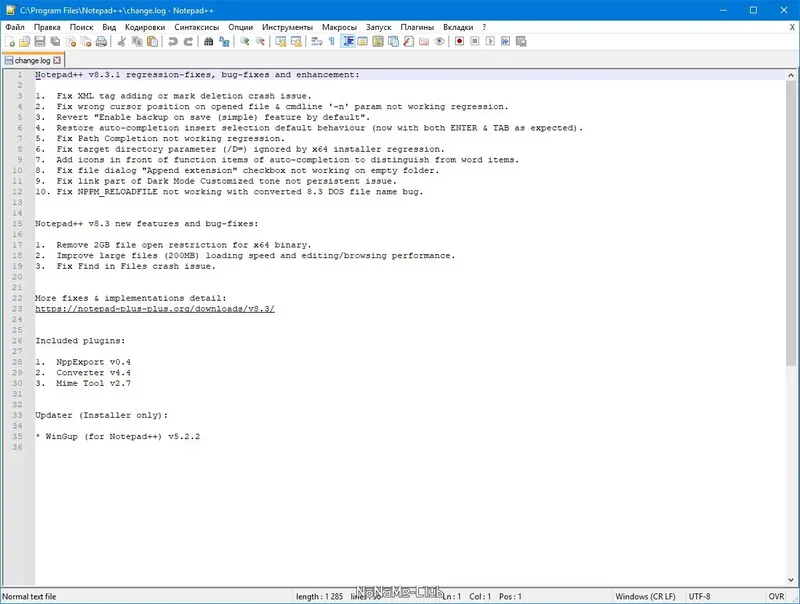Create a new document from toolbar

pyautogui.click(x=10, y=42)
